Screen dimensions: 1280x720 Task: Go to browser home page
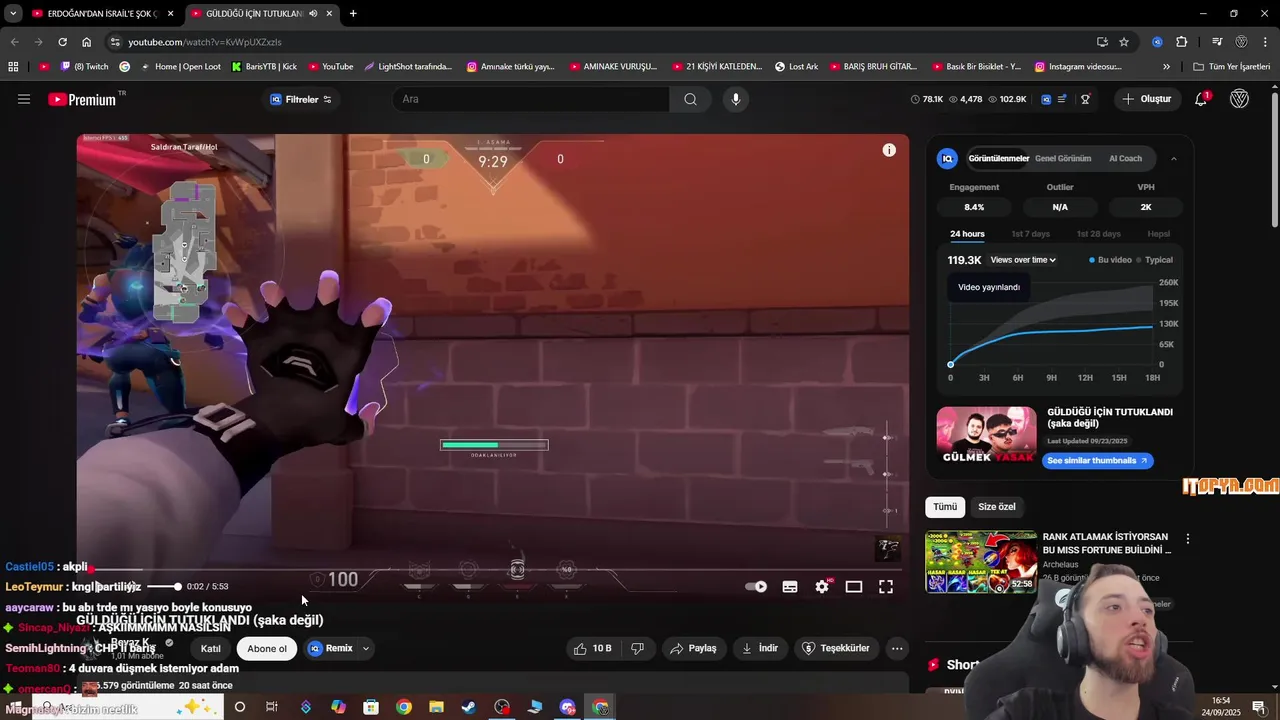pos(86,42)
